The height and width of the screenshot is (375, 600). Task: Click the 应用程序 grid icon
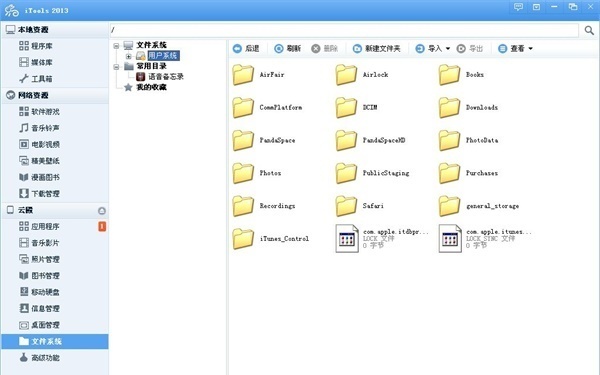click(24, 226)
